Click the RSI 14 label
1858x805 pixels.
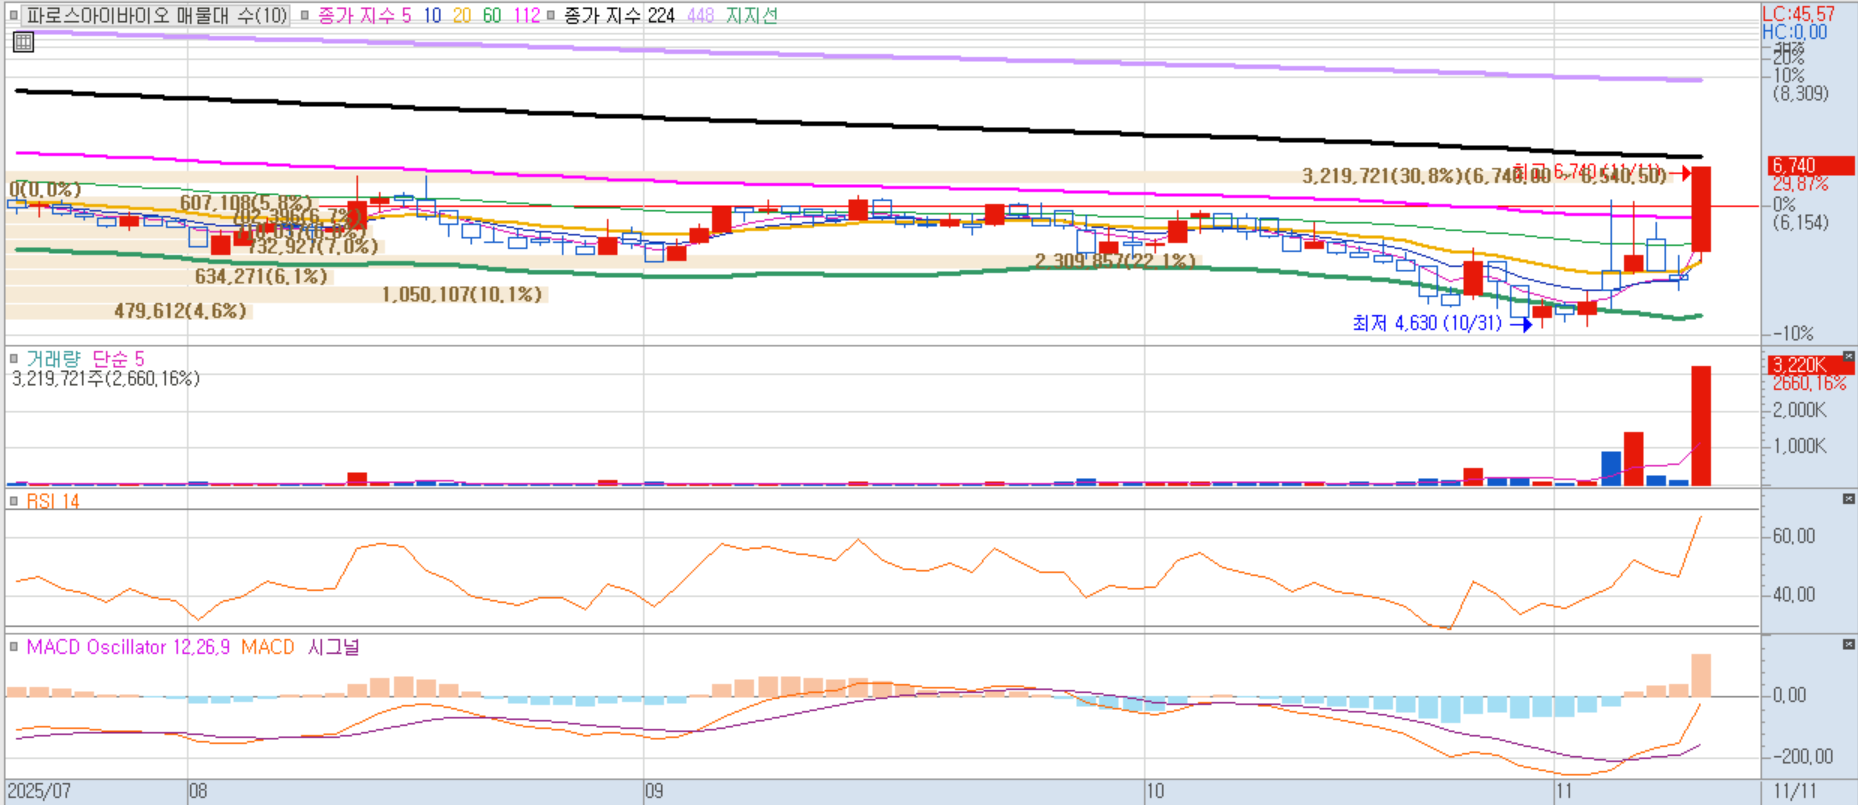coord(53,501)
